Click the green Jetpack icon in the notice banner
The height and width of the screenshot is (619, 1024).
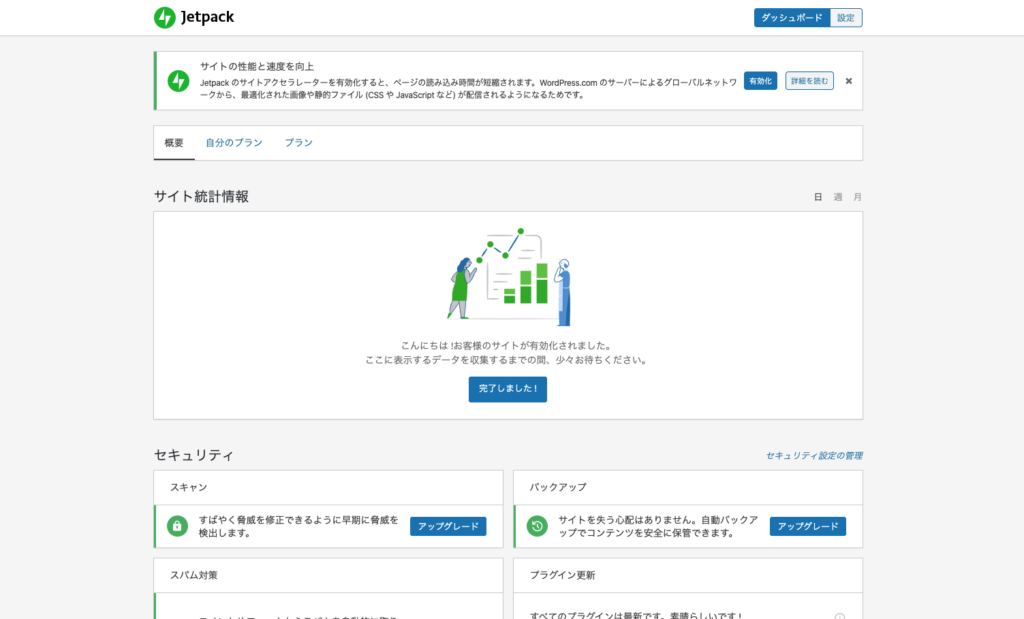coord(178,81)
